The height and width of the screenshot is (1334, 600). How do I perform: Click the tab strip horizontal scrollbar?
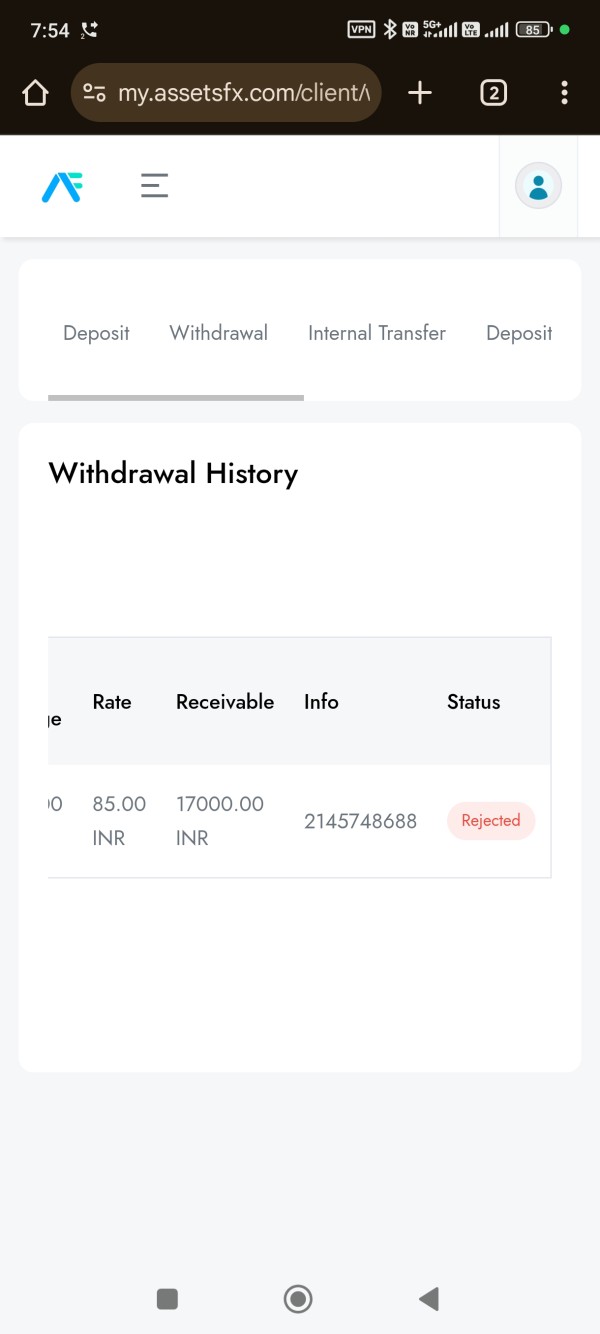(176, 397)
